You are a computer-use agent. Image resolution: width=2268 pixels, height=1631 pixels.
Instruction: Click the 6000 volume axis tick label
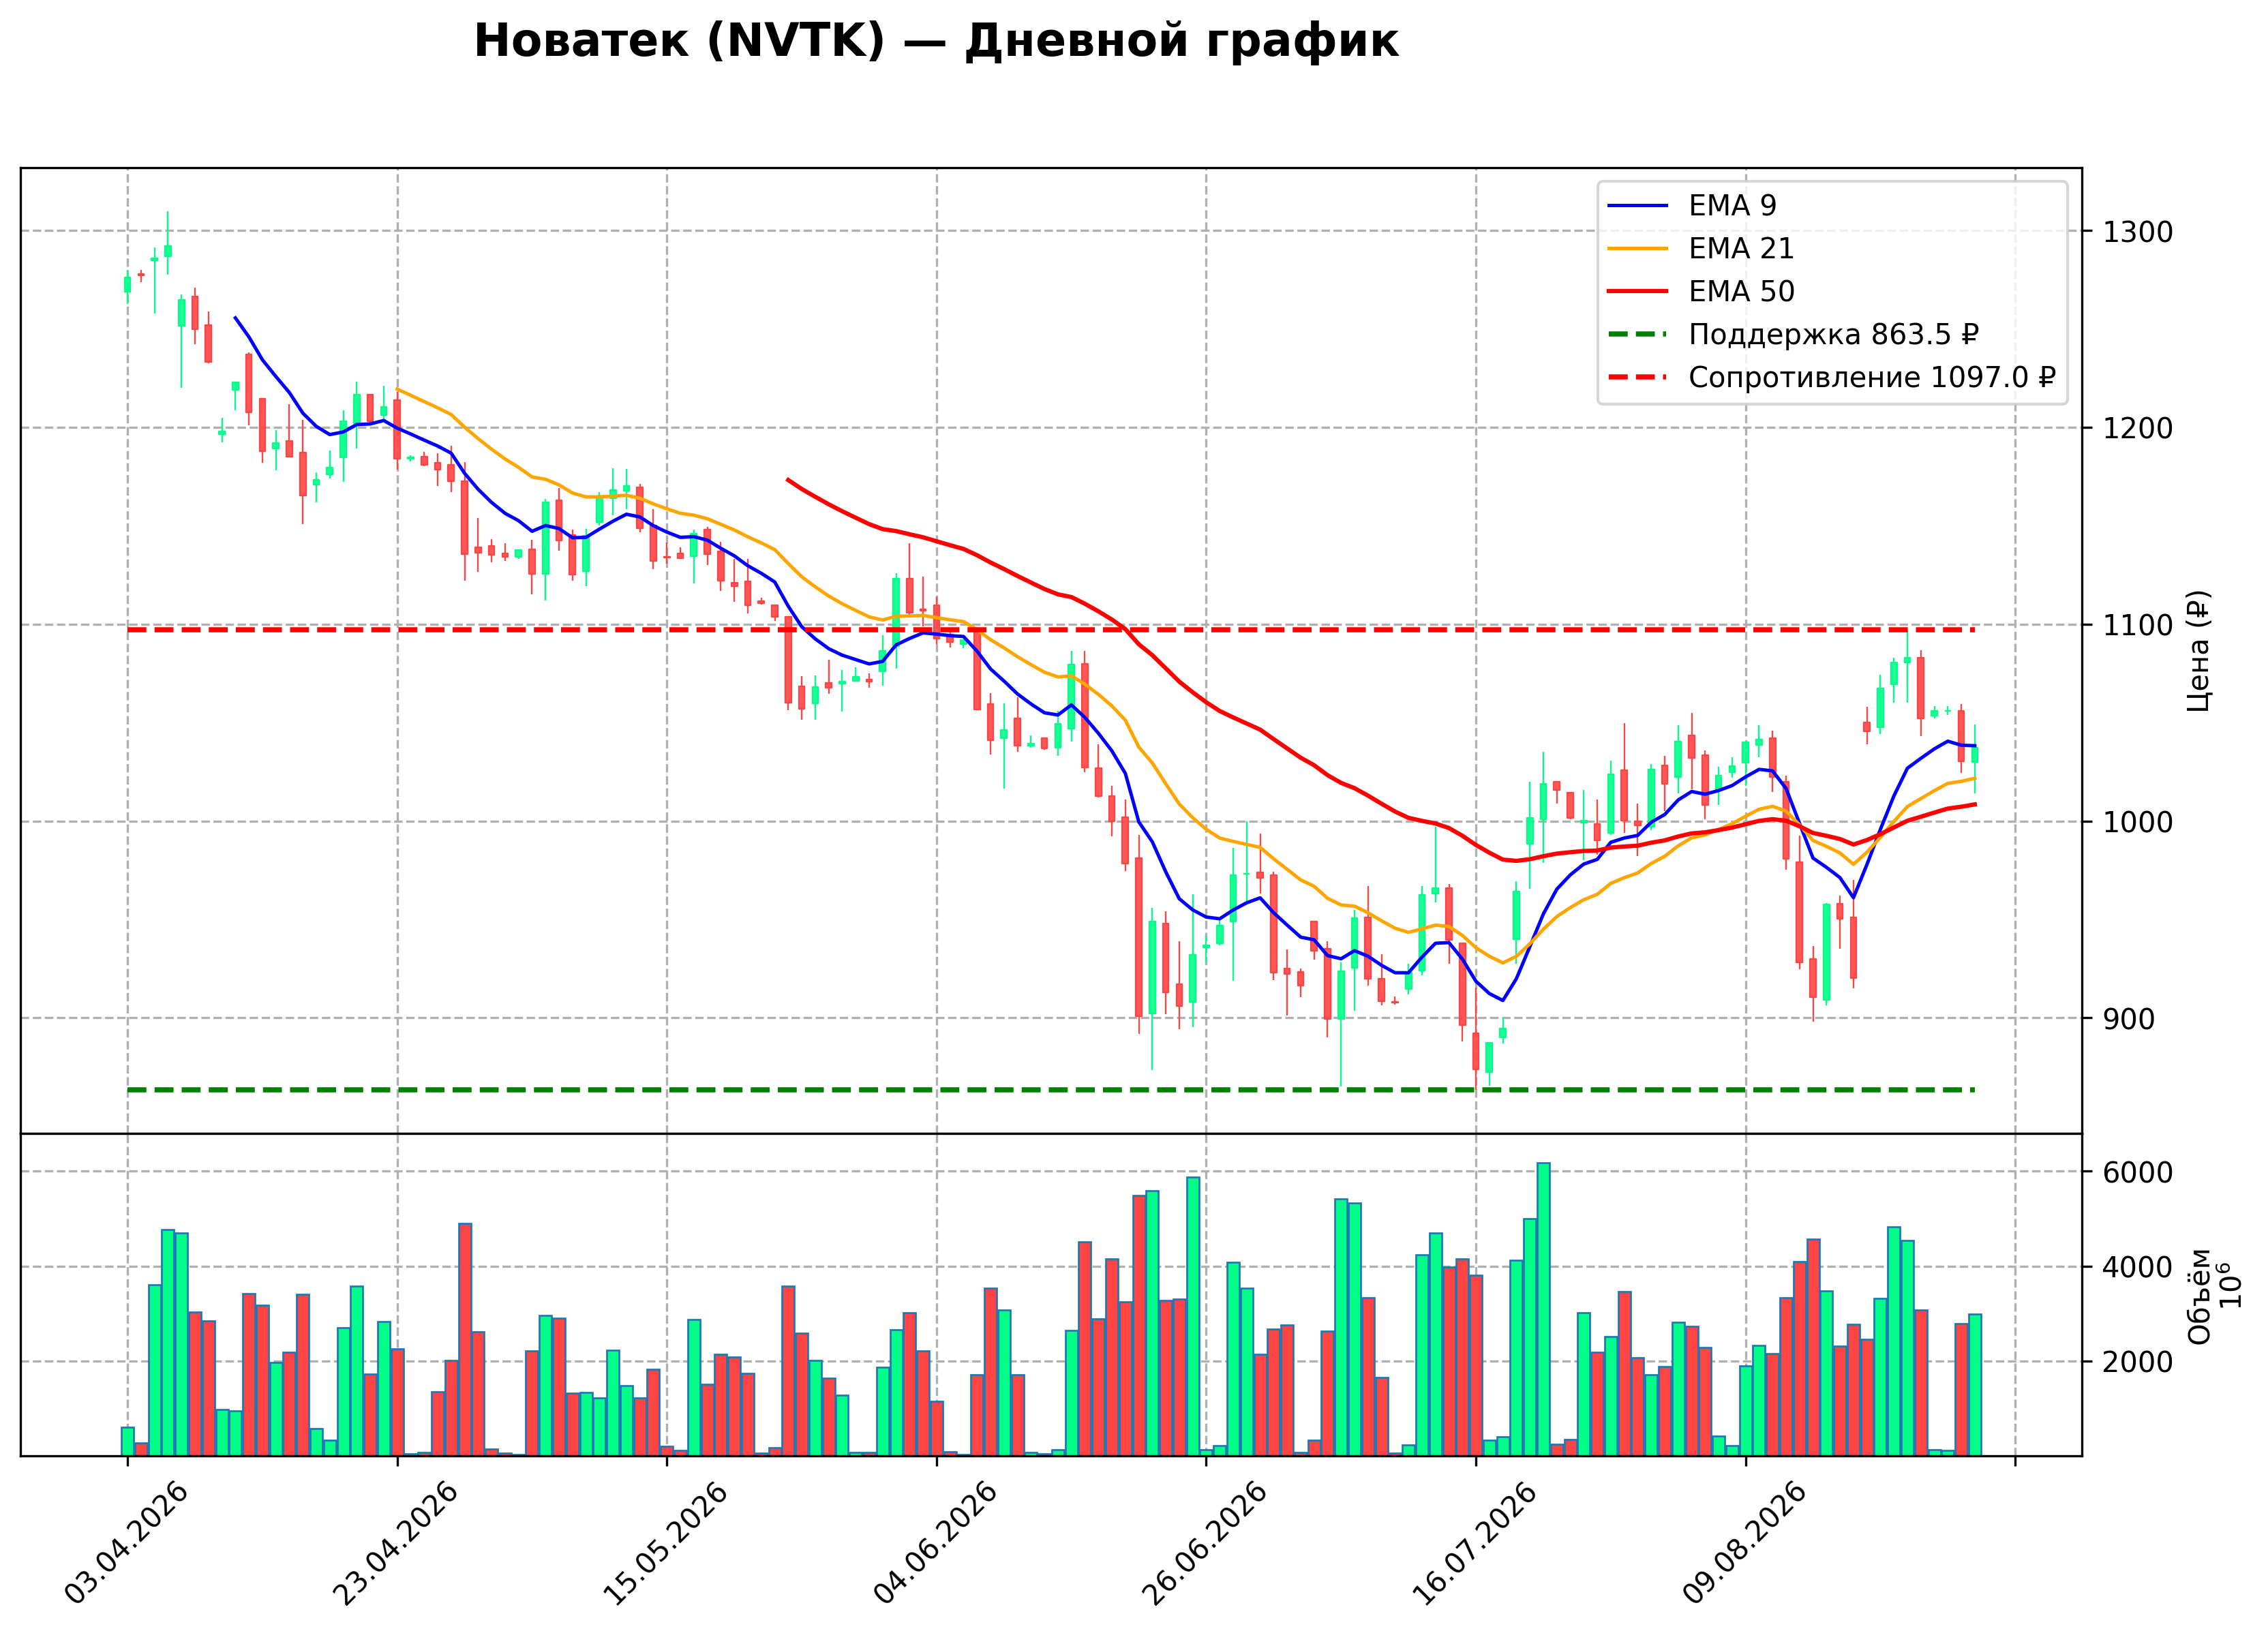(x=2138, y=1173)
